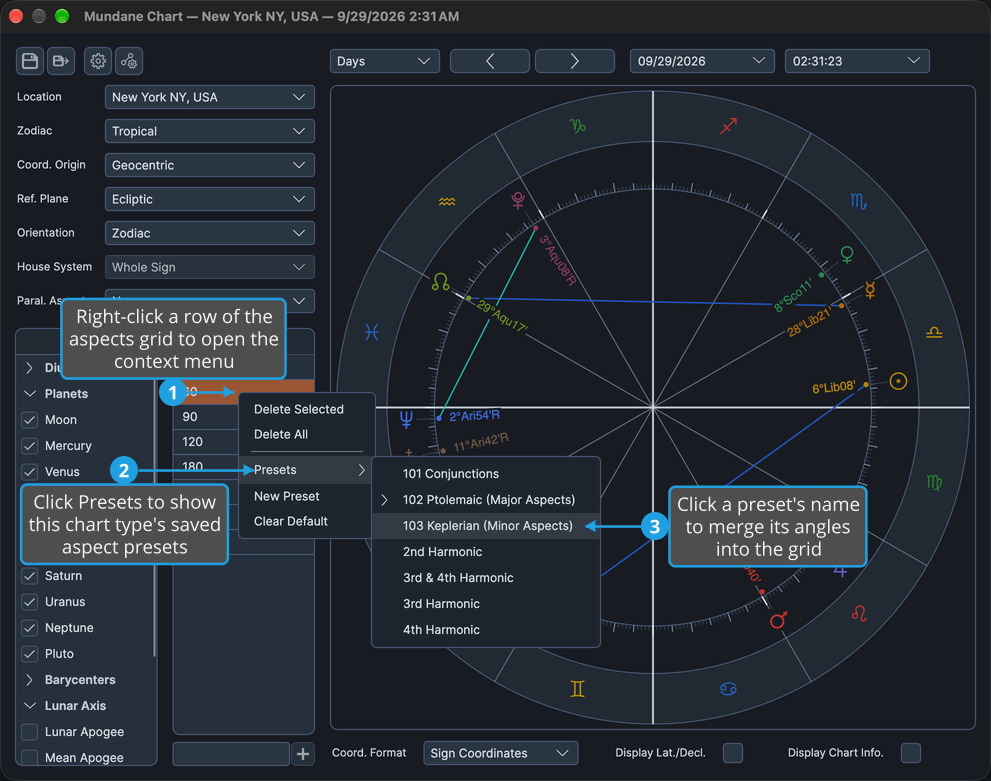Open the Days step unit dropdown
This screenshot has width=991, height=781.
point(384,61)
